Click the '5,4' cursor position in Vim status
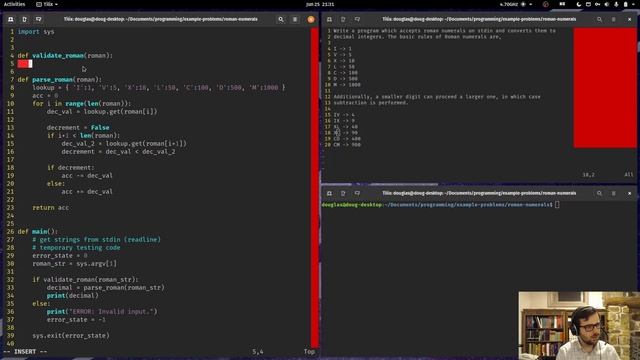 coord(258,351)
